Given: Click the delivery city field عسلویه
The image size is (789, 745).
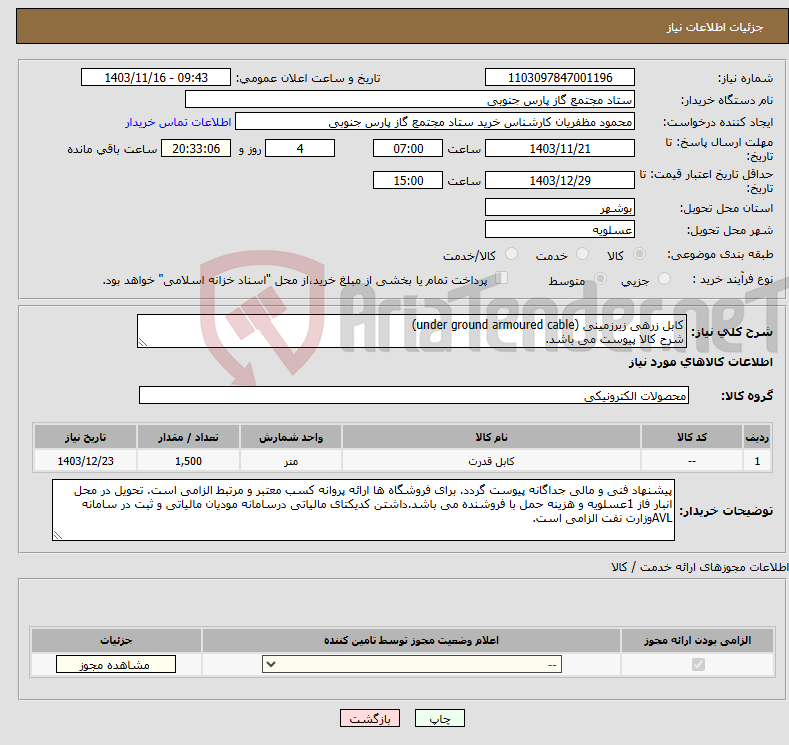Looking at the screenshot, I should pos(560,229).
